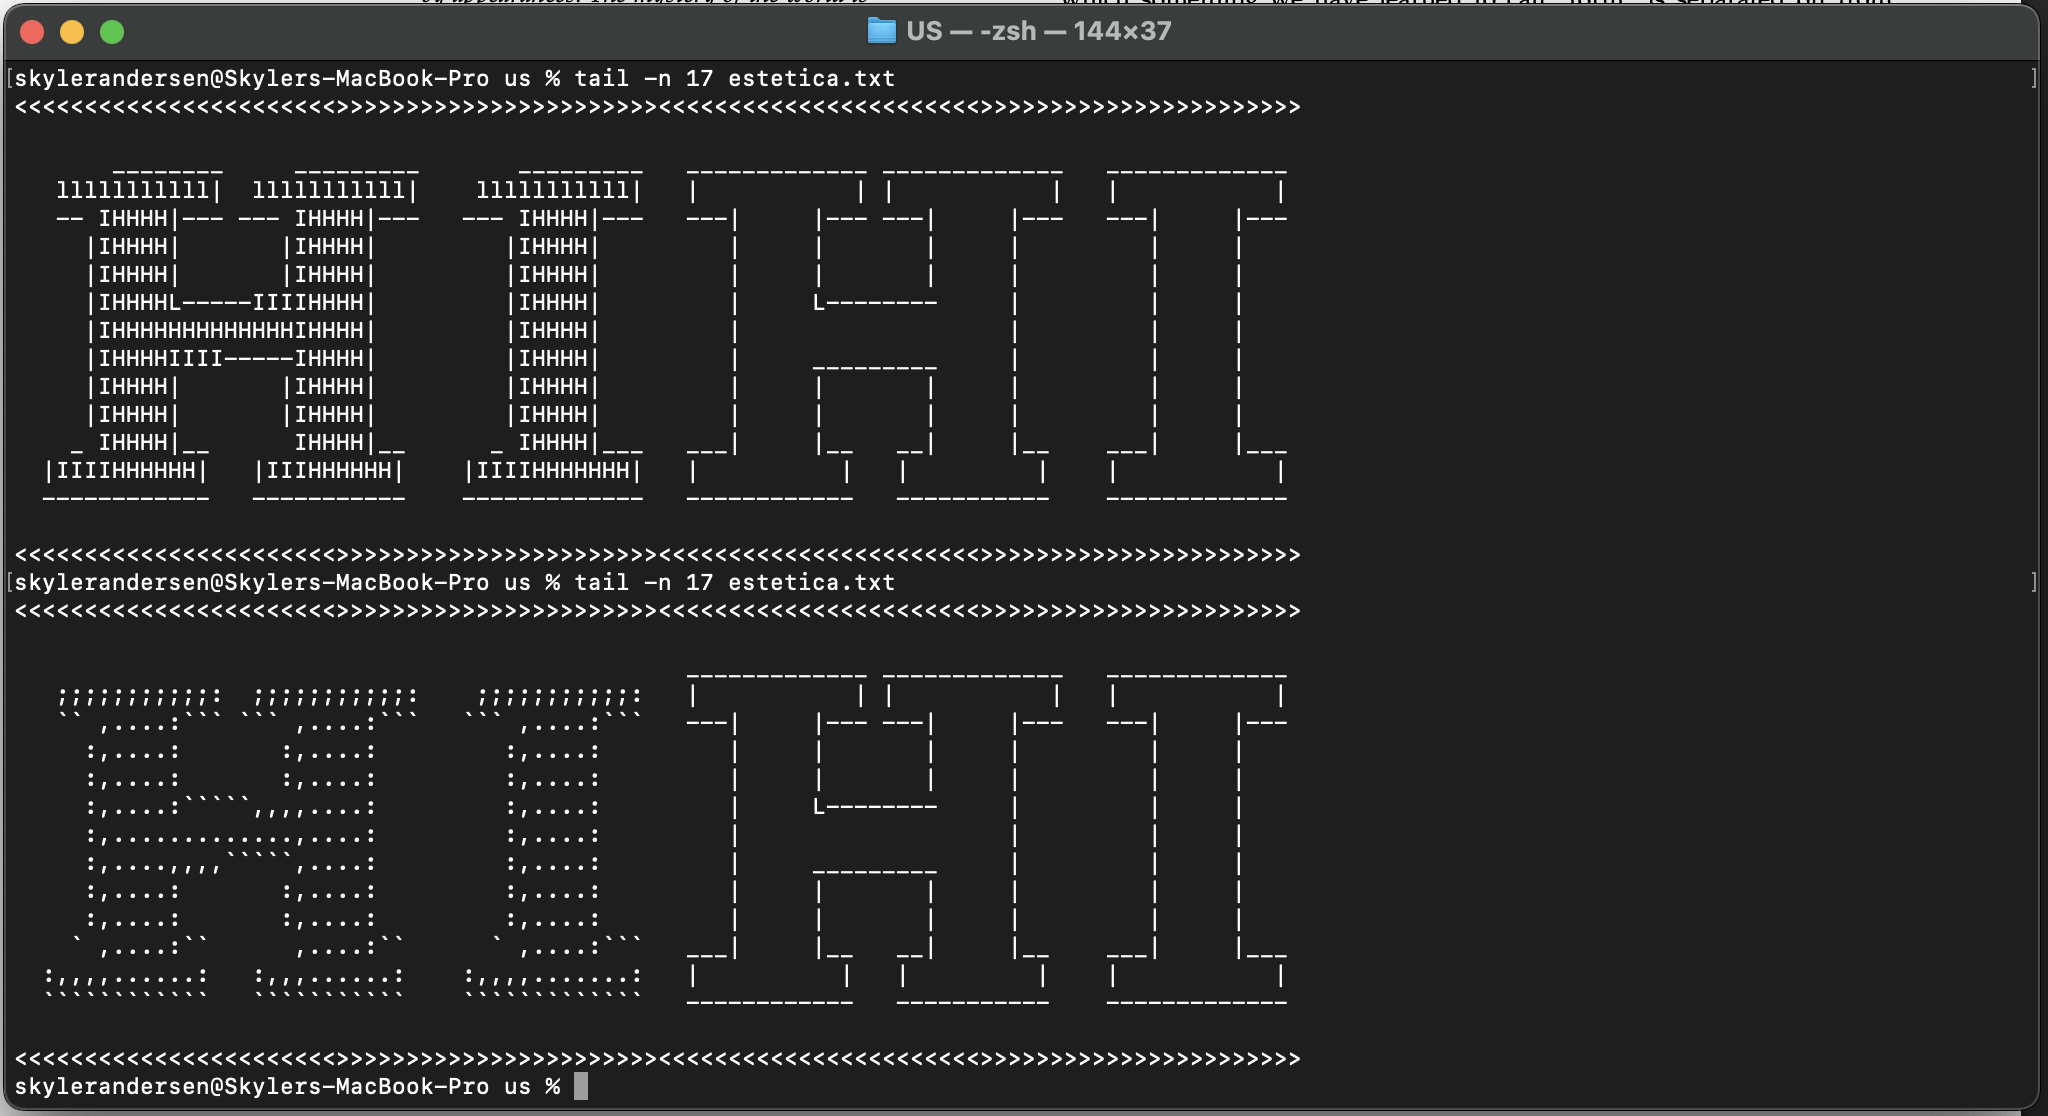Image resolution: width=2048 pixels, height=1116 pixels.
Task: Click the left bracket mark beside first command
Action: (9, 78)
